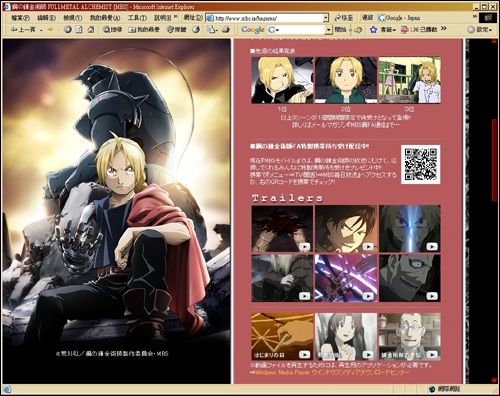Expand the menu bar overflow chevron
The height and width of the screenshot is (396, 500).
coord(176,16)
